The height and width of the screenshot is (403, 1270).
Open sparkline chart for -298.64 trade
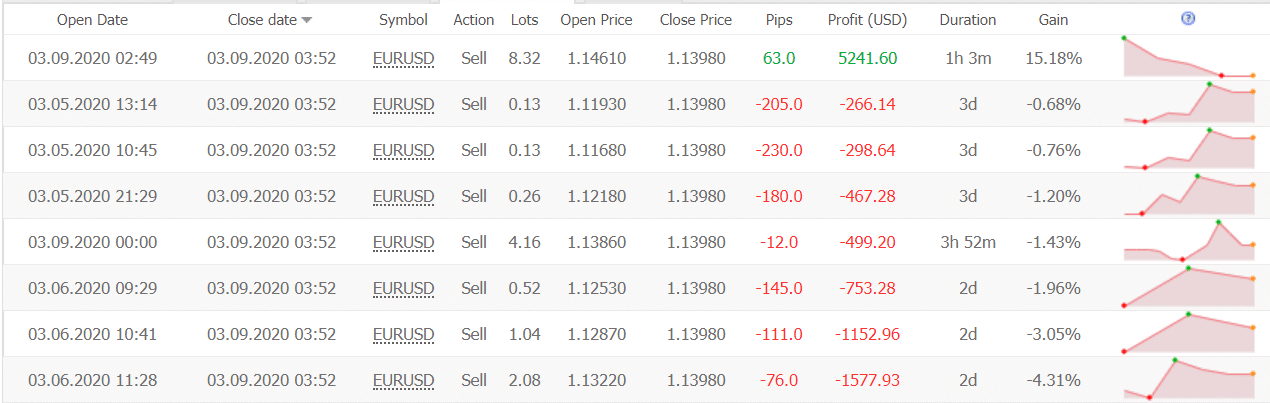[x=1189, y=149]
